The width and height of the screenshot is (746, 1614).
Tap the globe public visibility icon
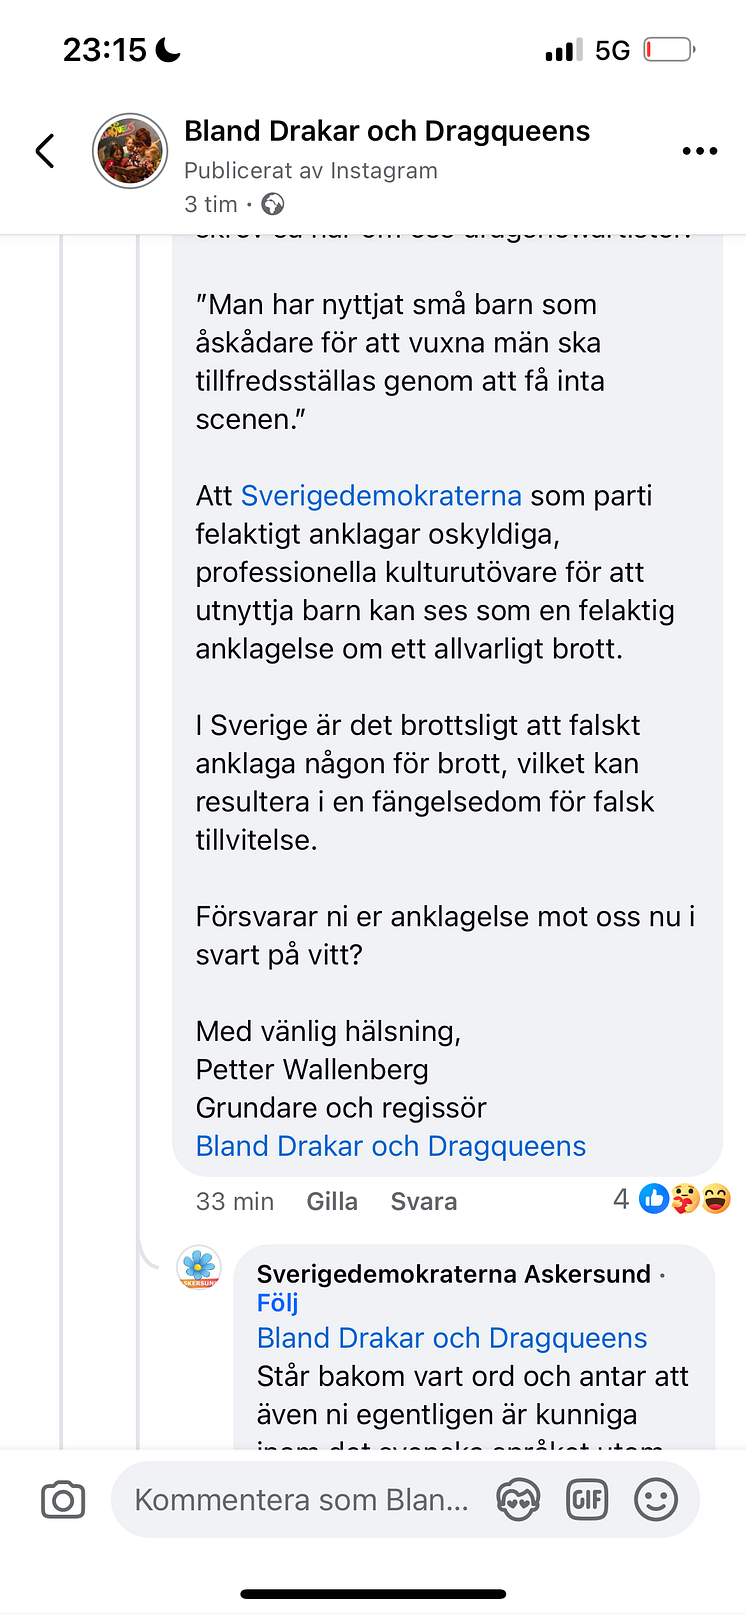273,204
